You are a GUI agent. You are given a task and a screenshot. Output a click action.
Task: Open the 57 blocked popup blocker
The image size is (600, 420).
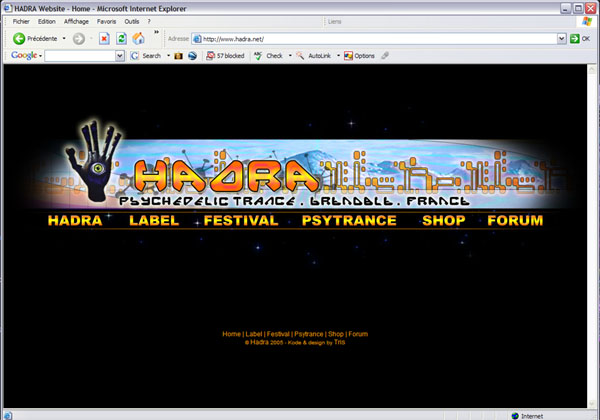coord(225,56)
